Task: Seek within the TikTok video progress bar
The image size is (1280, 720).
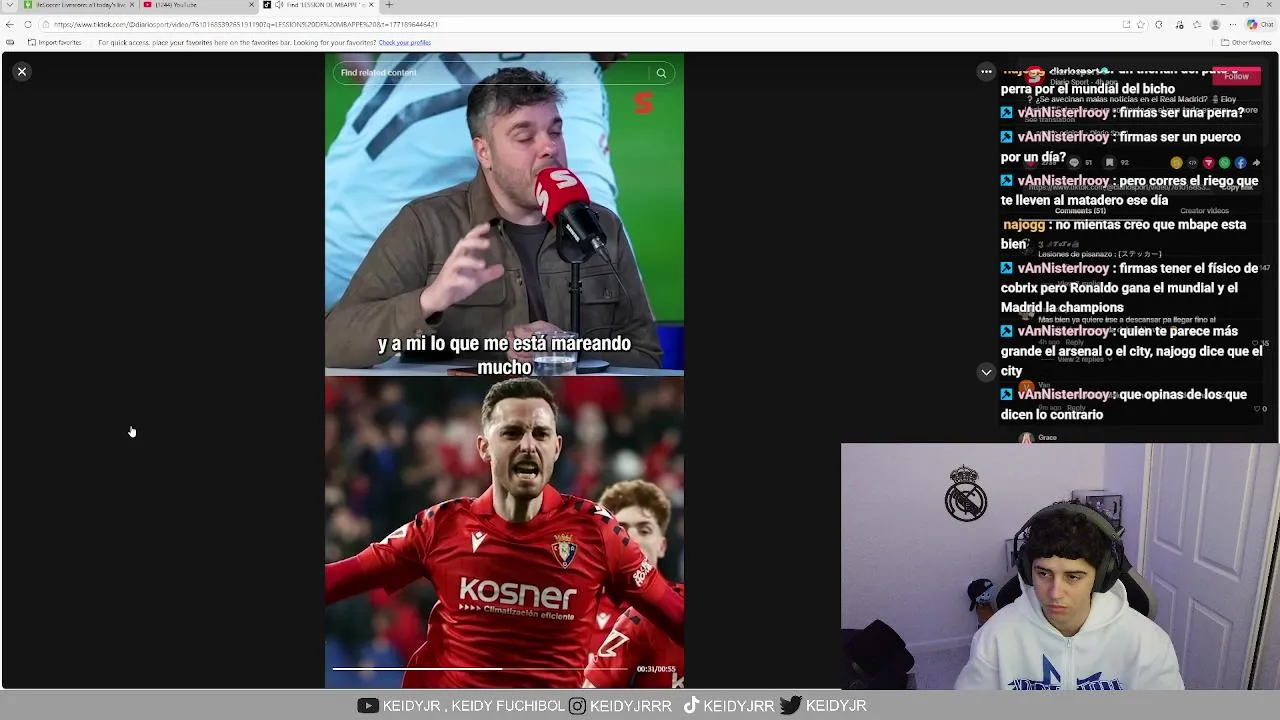Action: coord(480,669)
